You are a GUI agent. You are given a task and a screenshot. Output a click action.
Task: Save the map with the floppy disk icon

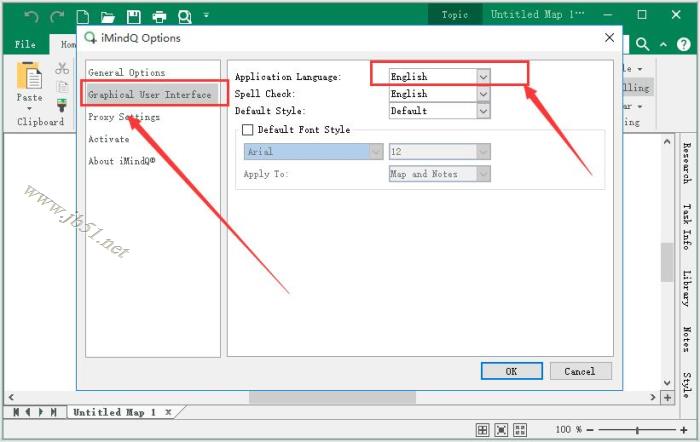coord(133,17)
